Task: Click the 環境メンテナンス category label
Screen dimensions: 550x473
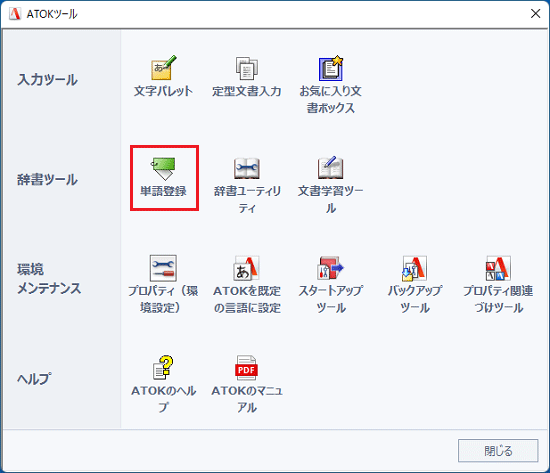Action: (49, 279)
